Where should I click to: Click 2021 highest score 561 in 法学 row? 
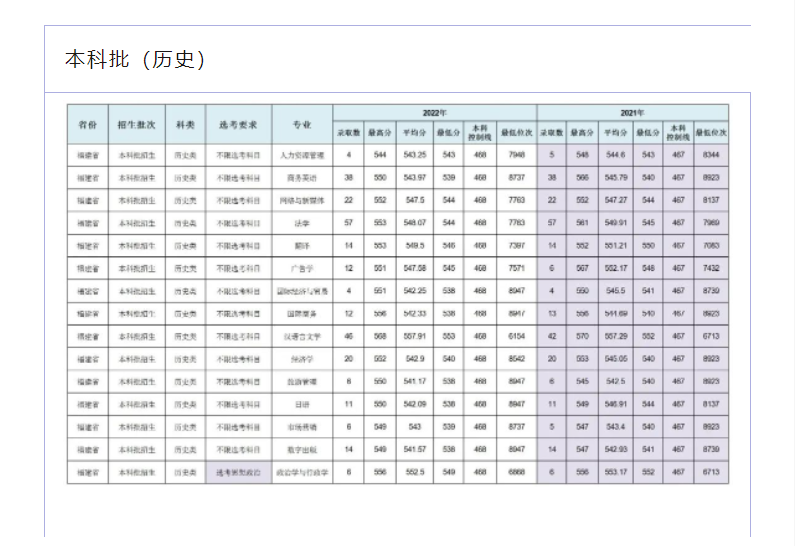(x=582, y=223)
